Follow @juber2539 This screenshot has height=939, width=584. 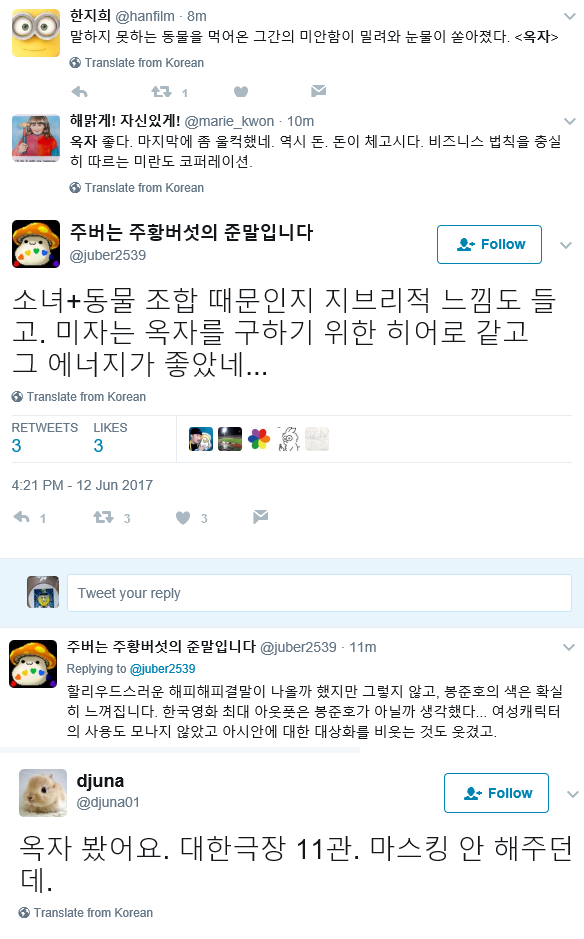489,244
